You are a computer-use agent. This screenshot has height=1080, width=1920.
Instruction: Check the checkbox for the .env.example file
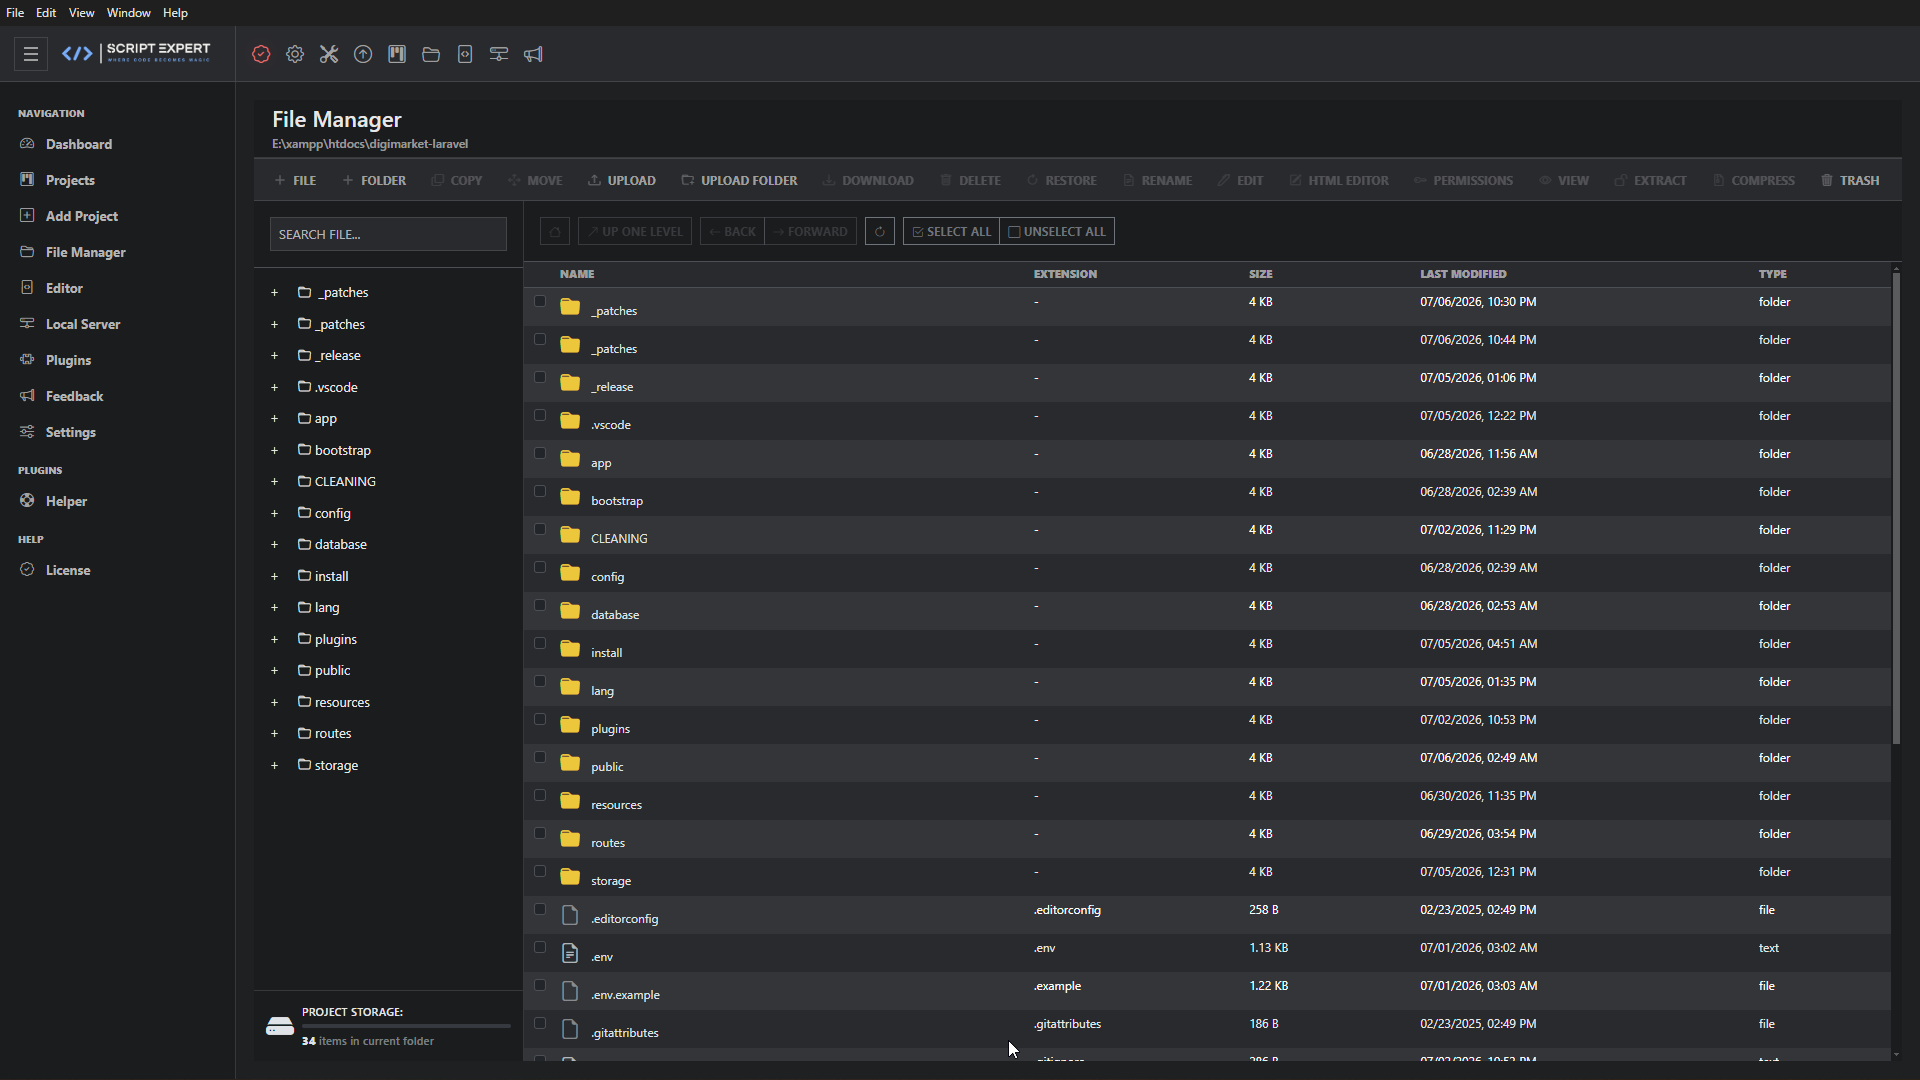tap(540, 985)
